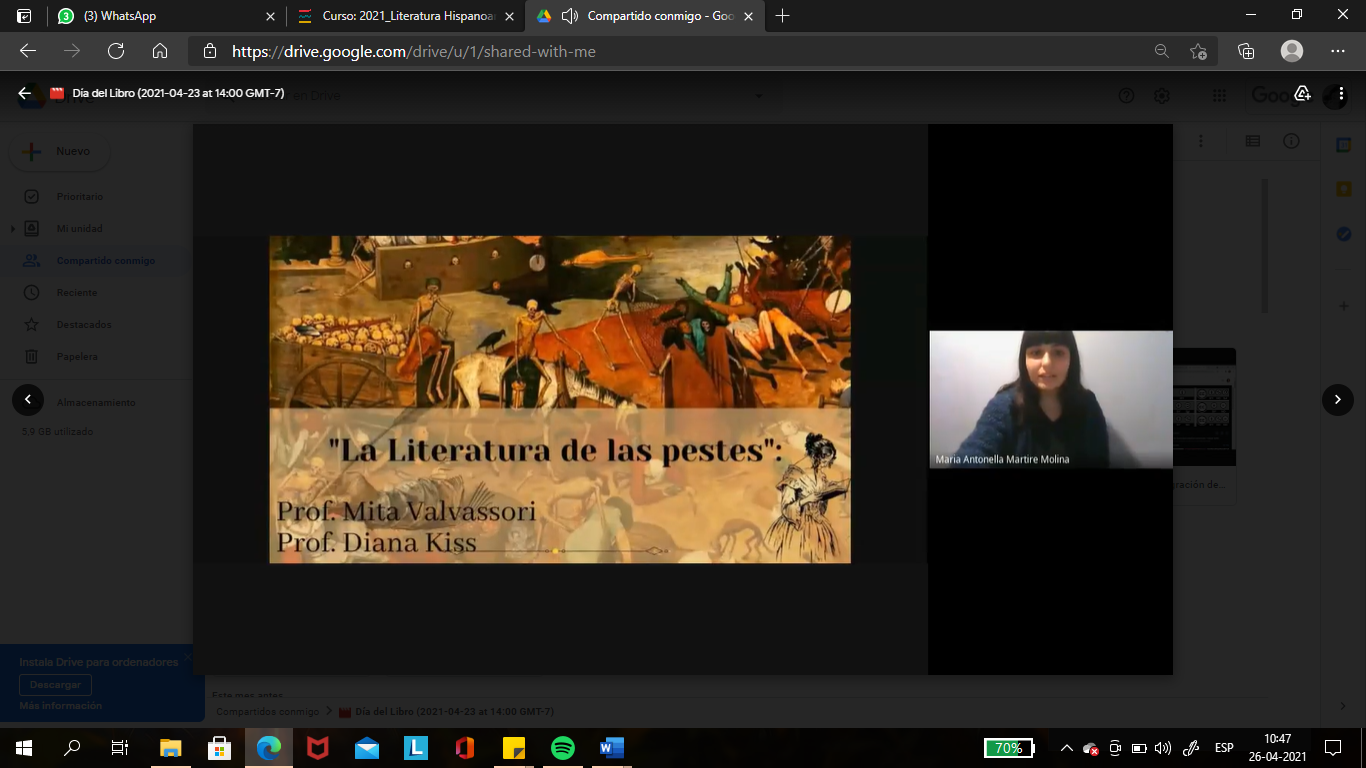Screen dimensions: 1366x768
Task: Open Almacenamiento in sidebar
Action: [95, 403]
